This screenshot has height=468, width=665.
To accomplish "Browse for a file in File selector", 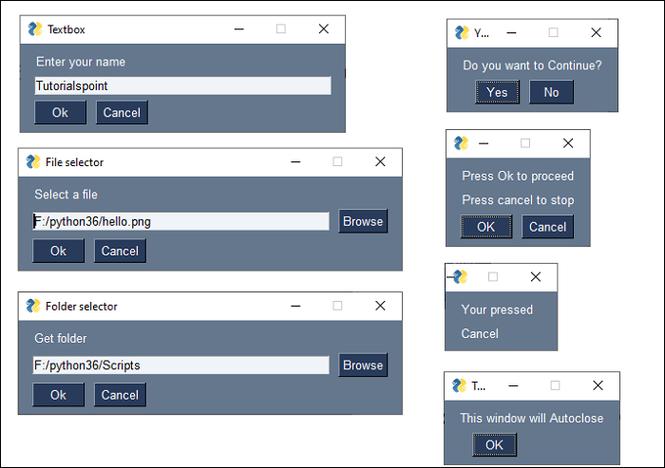I will click(x=362, y=221).
